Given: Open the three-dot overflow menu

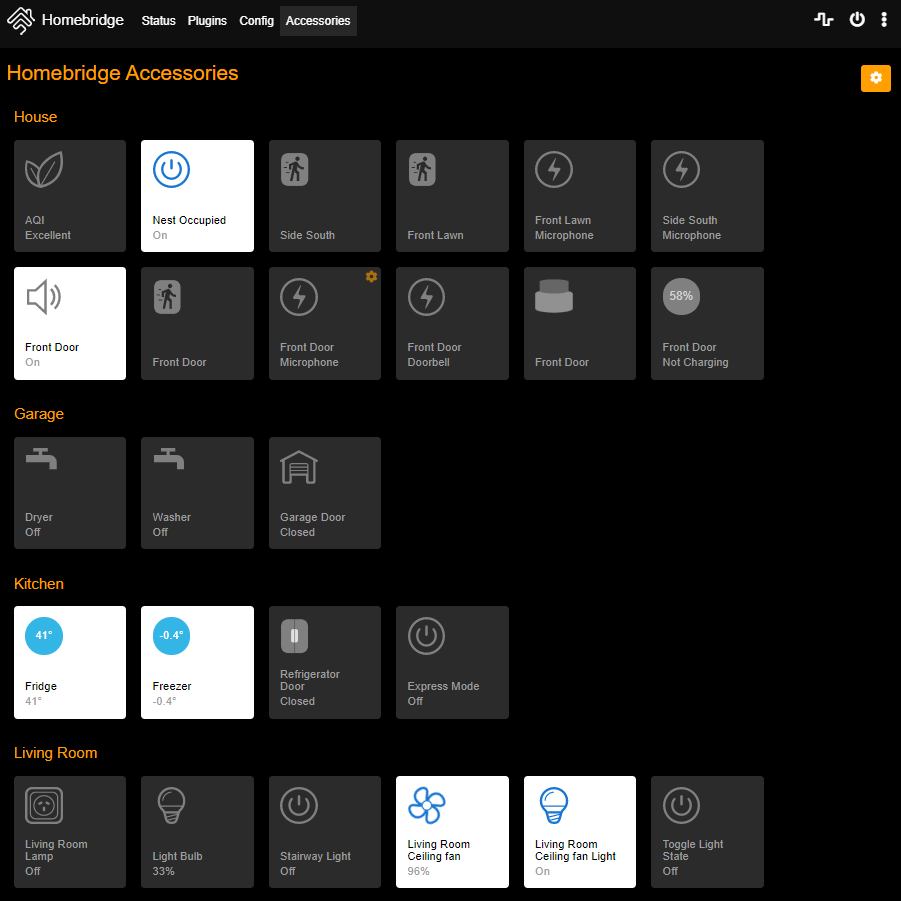Looking at the screenshot, I should [x=884, y=20].
